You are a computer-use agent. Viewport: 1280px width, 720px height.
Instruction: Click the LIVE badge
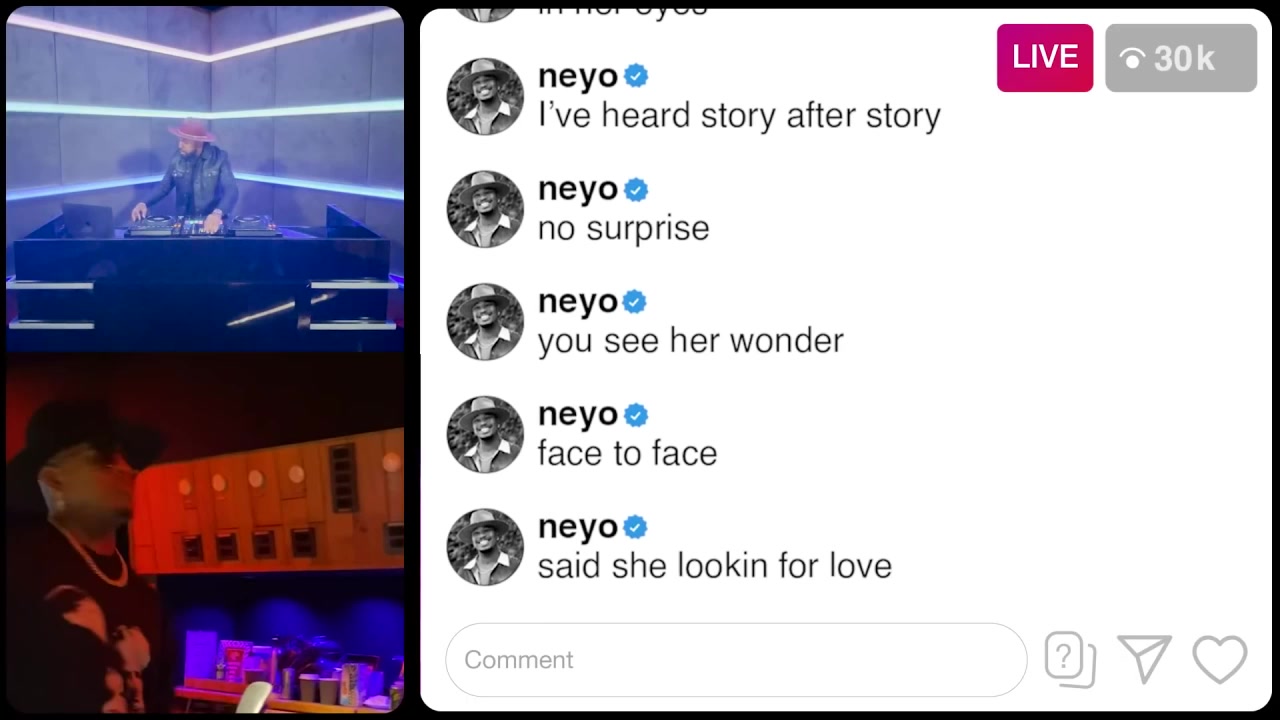(1045, 58)
